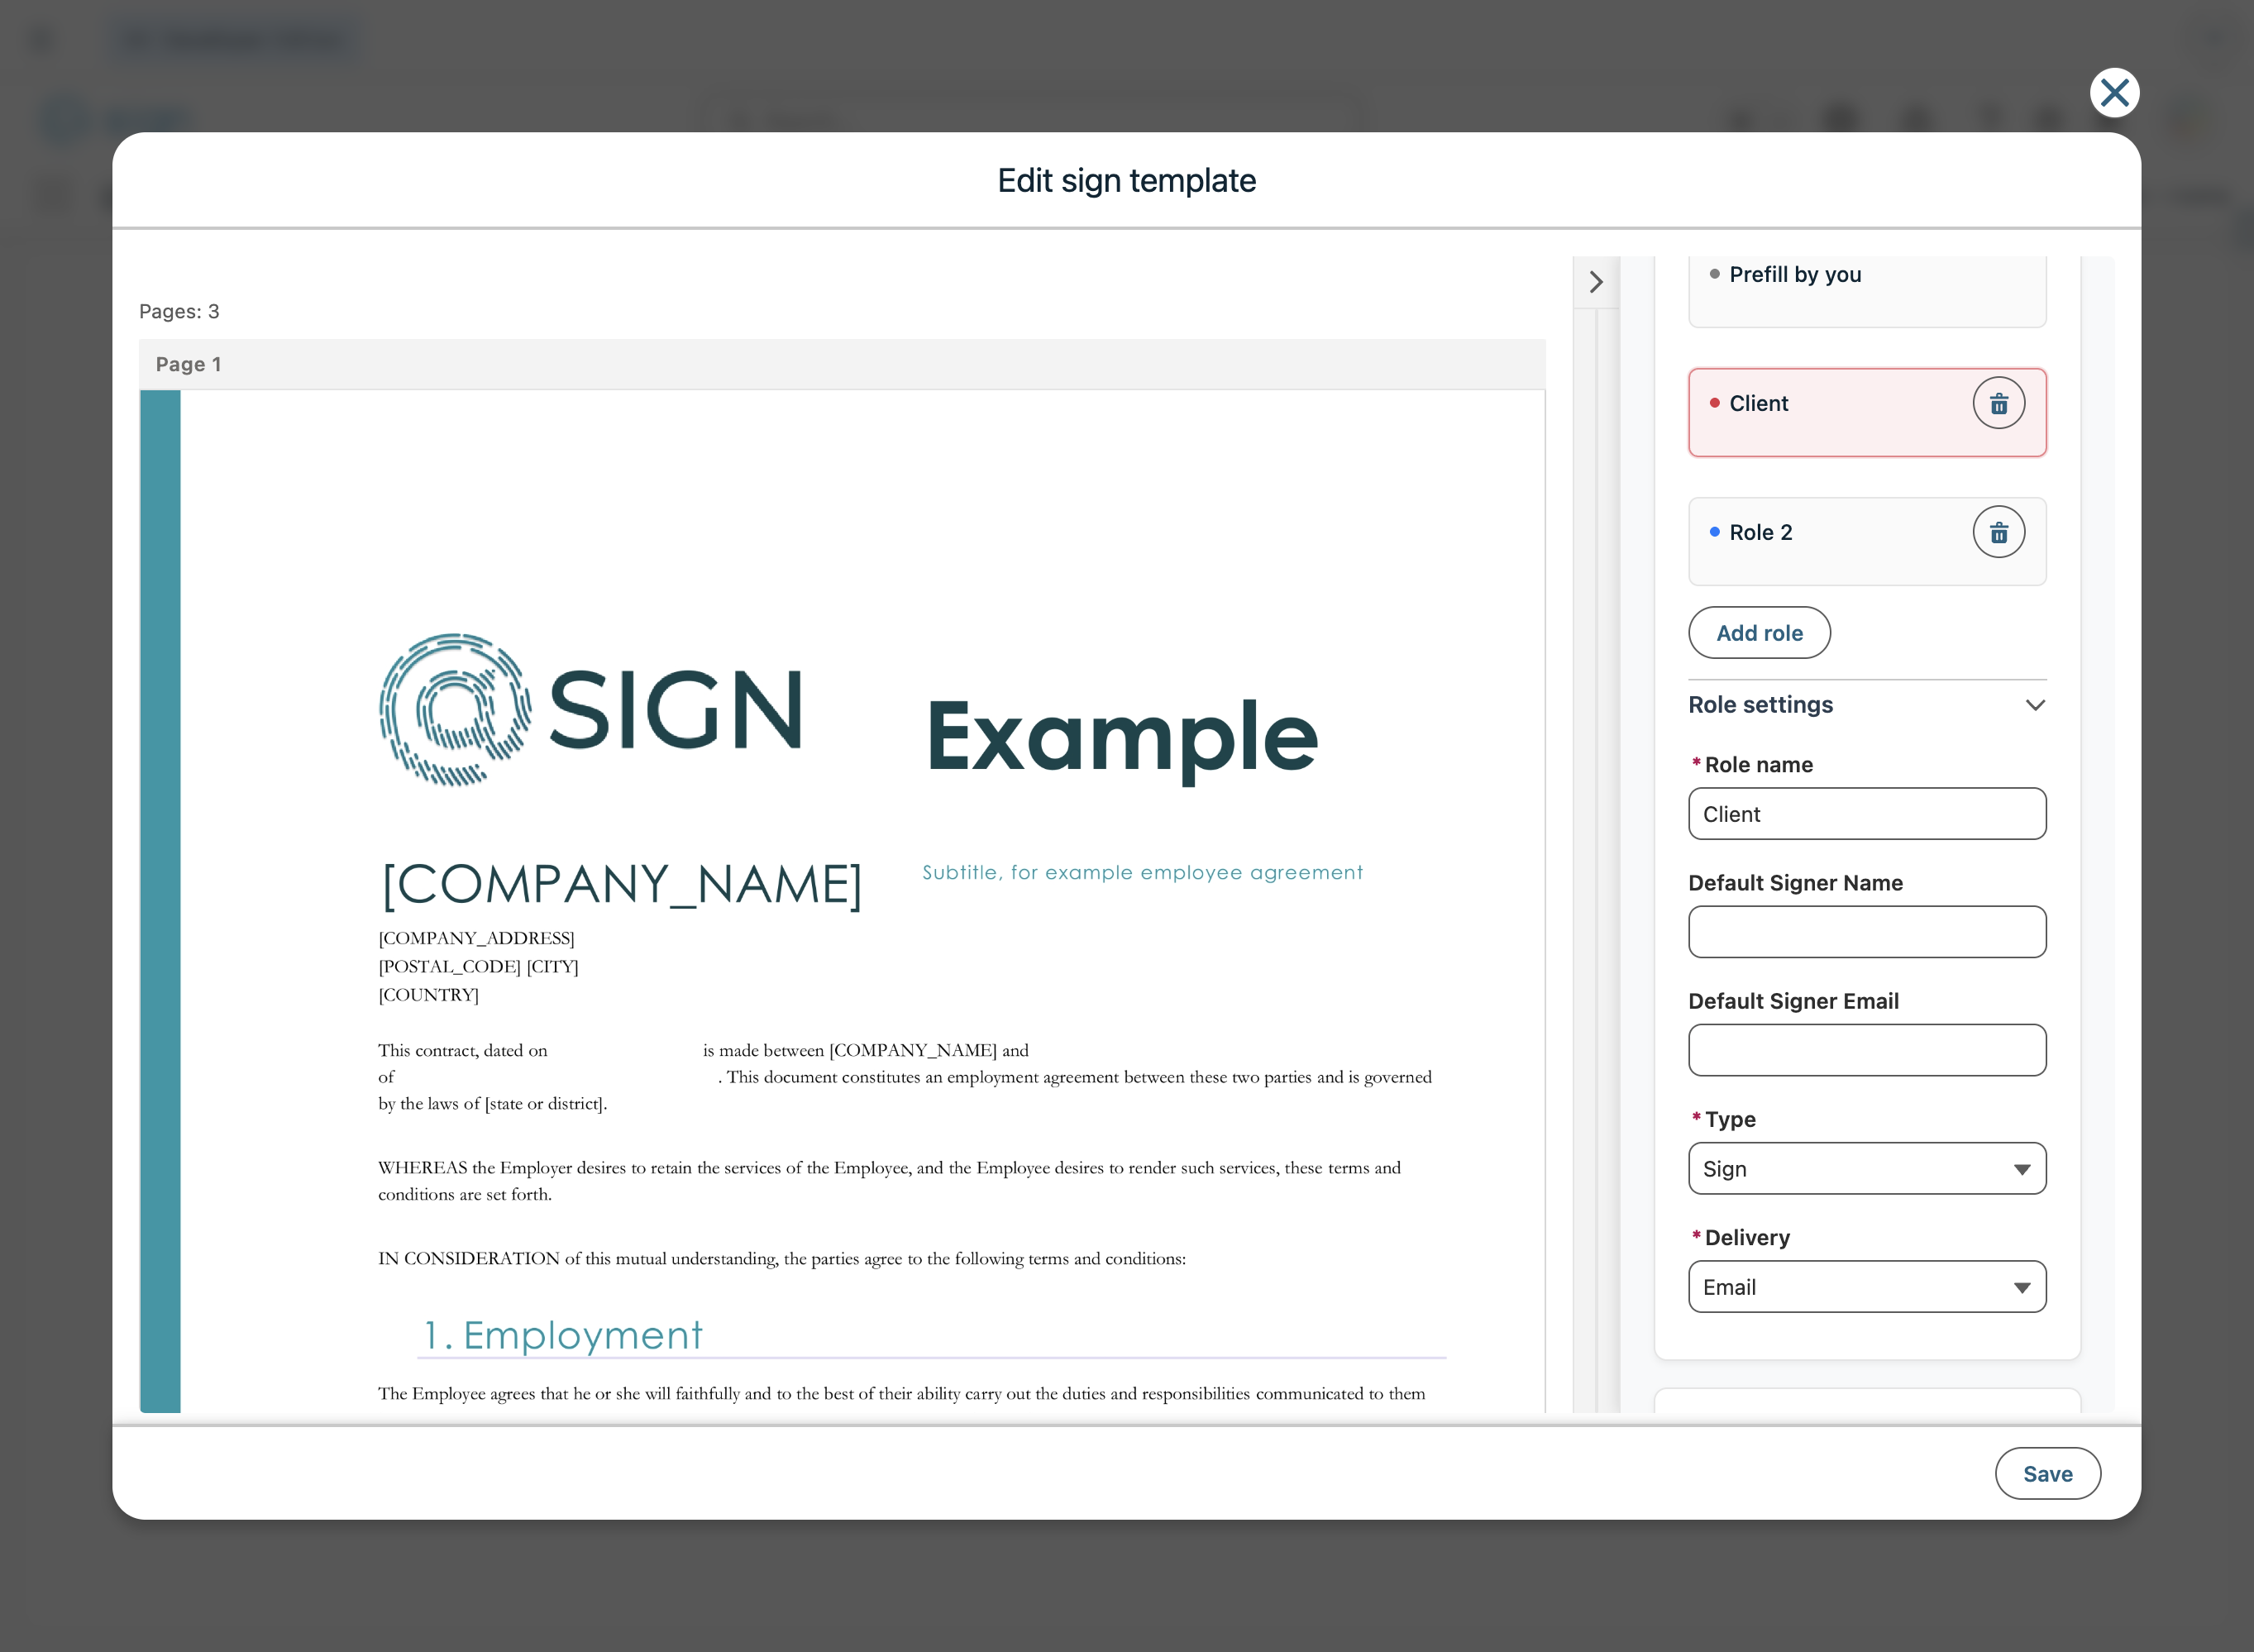Open the Type dropdown showing Sign
Screen dimensions: 2254x1652
click(1866, 1169)
